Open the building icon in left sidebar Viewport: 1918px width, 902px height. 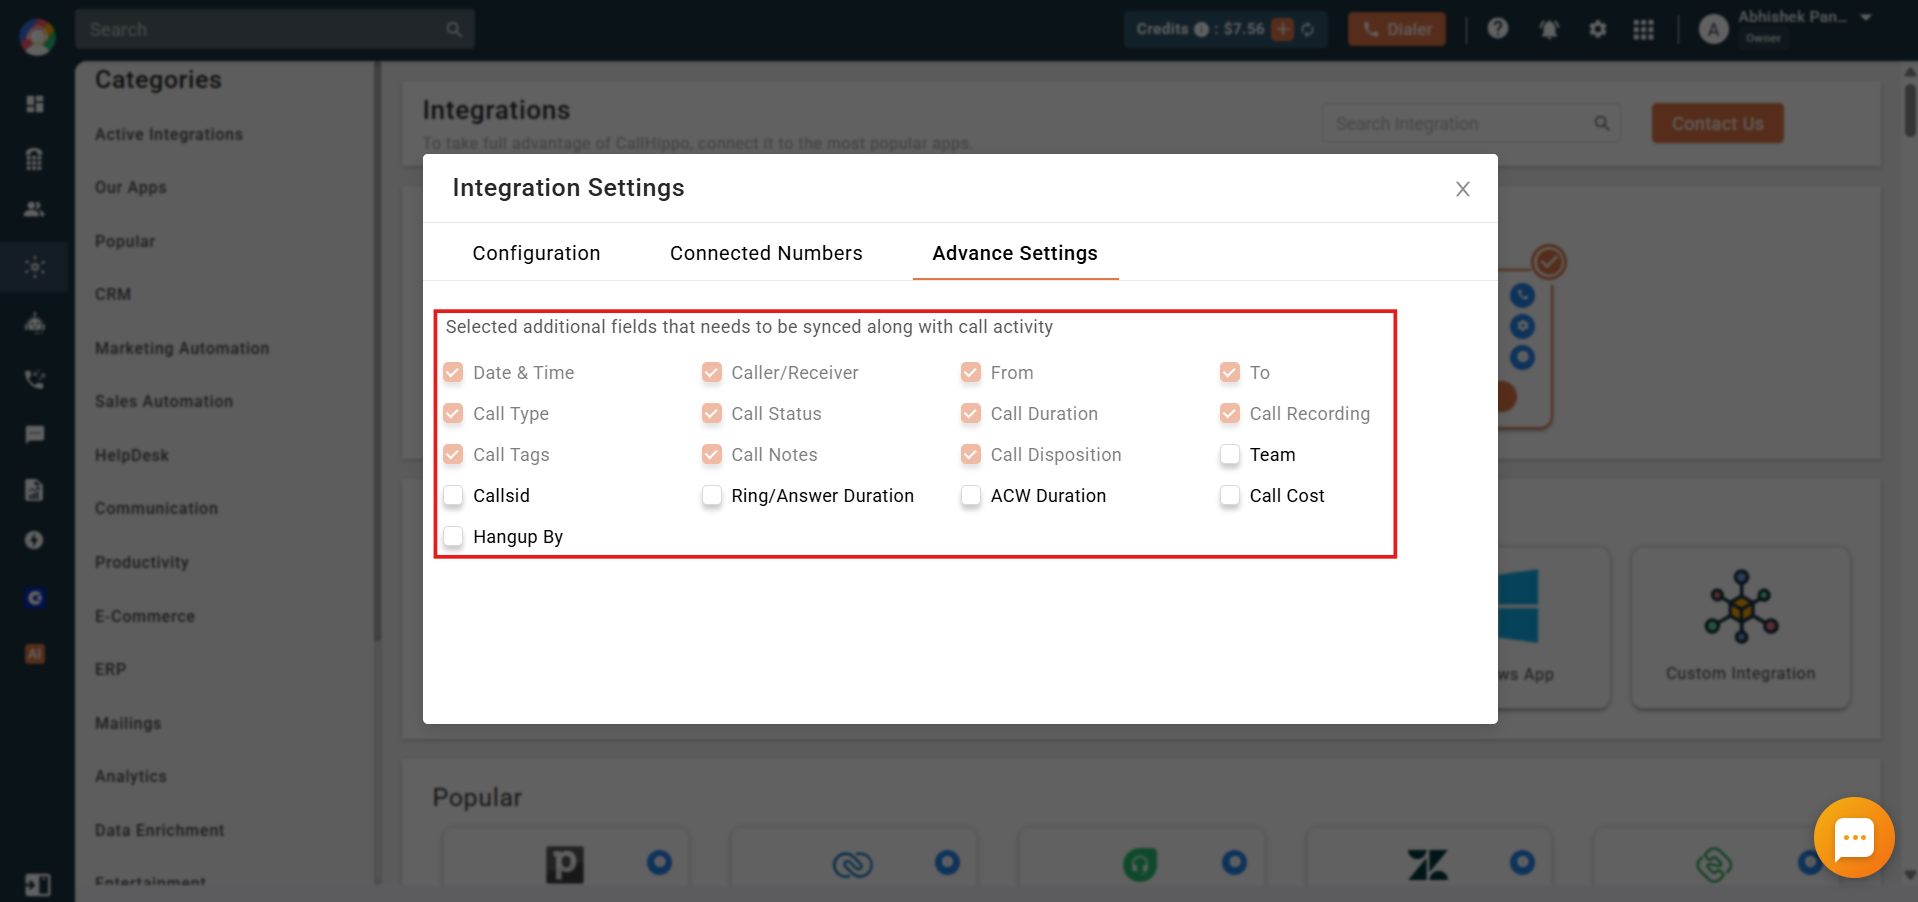[34, 159]
